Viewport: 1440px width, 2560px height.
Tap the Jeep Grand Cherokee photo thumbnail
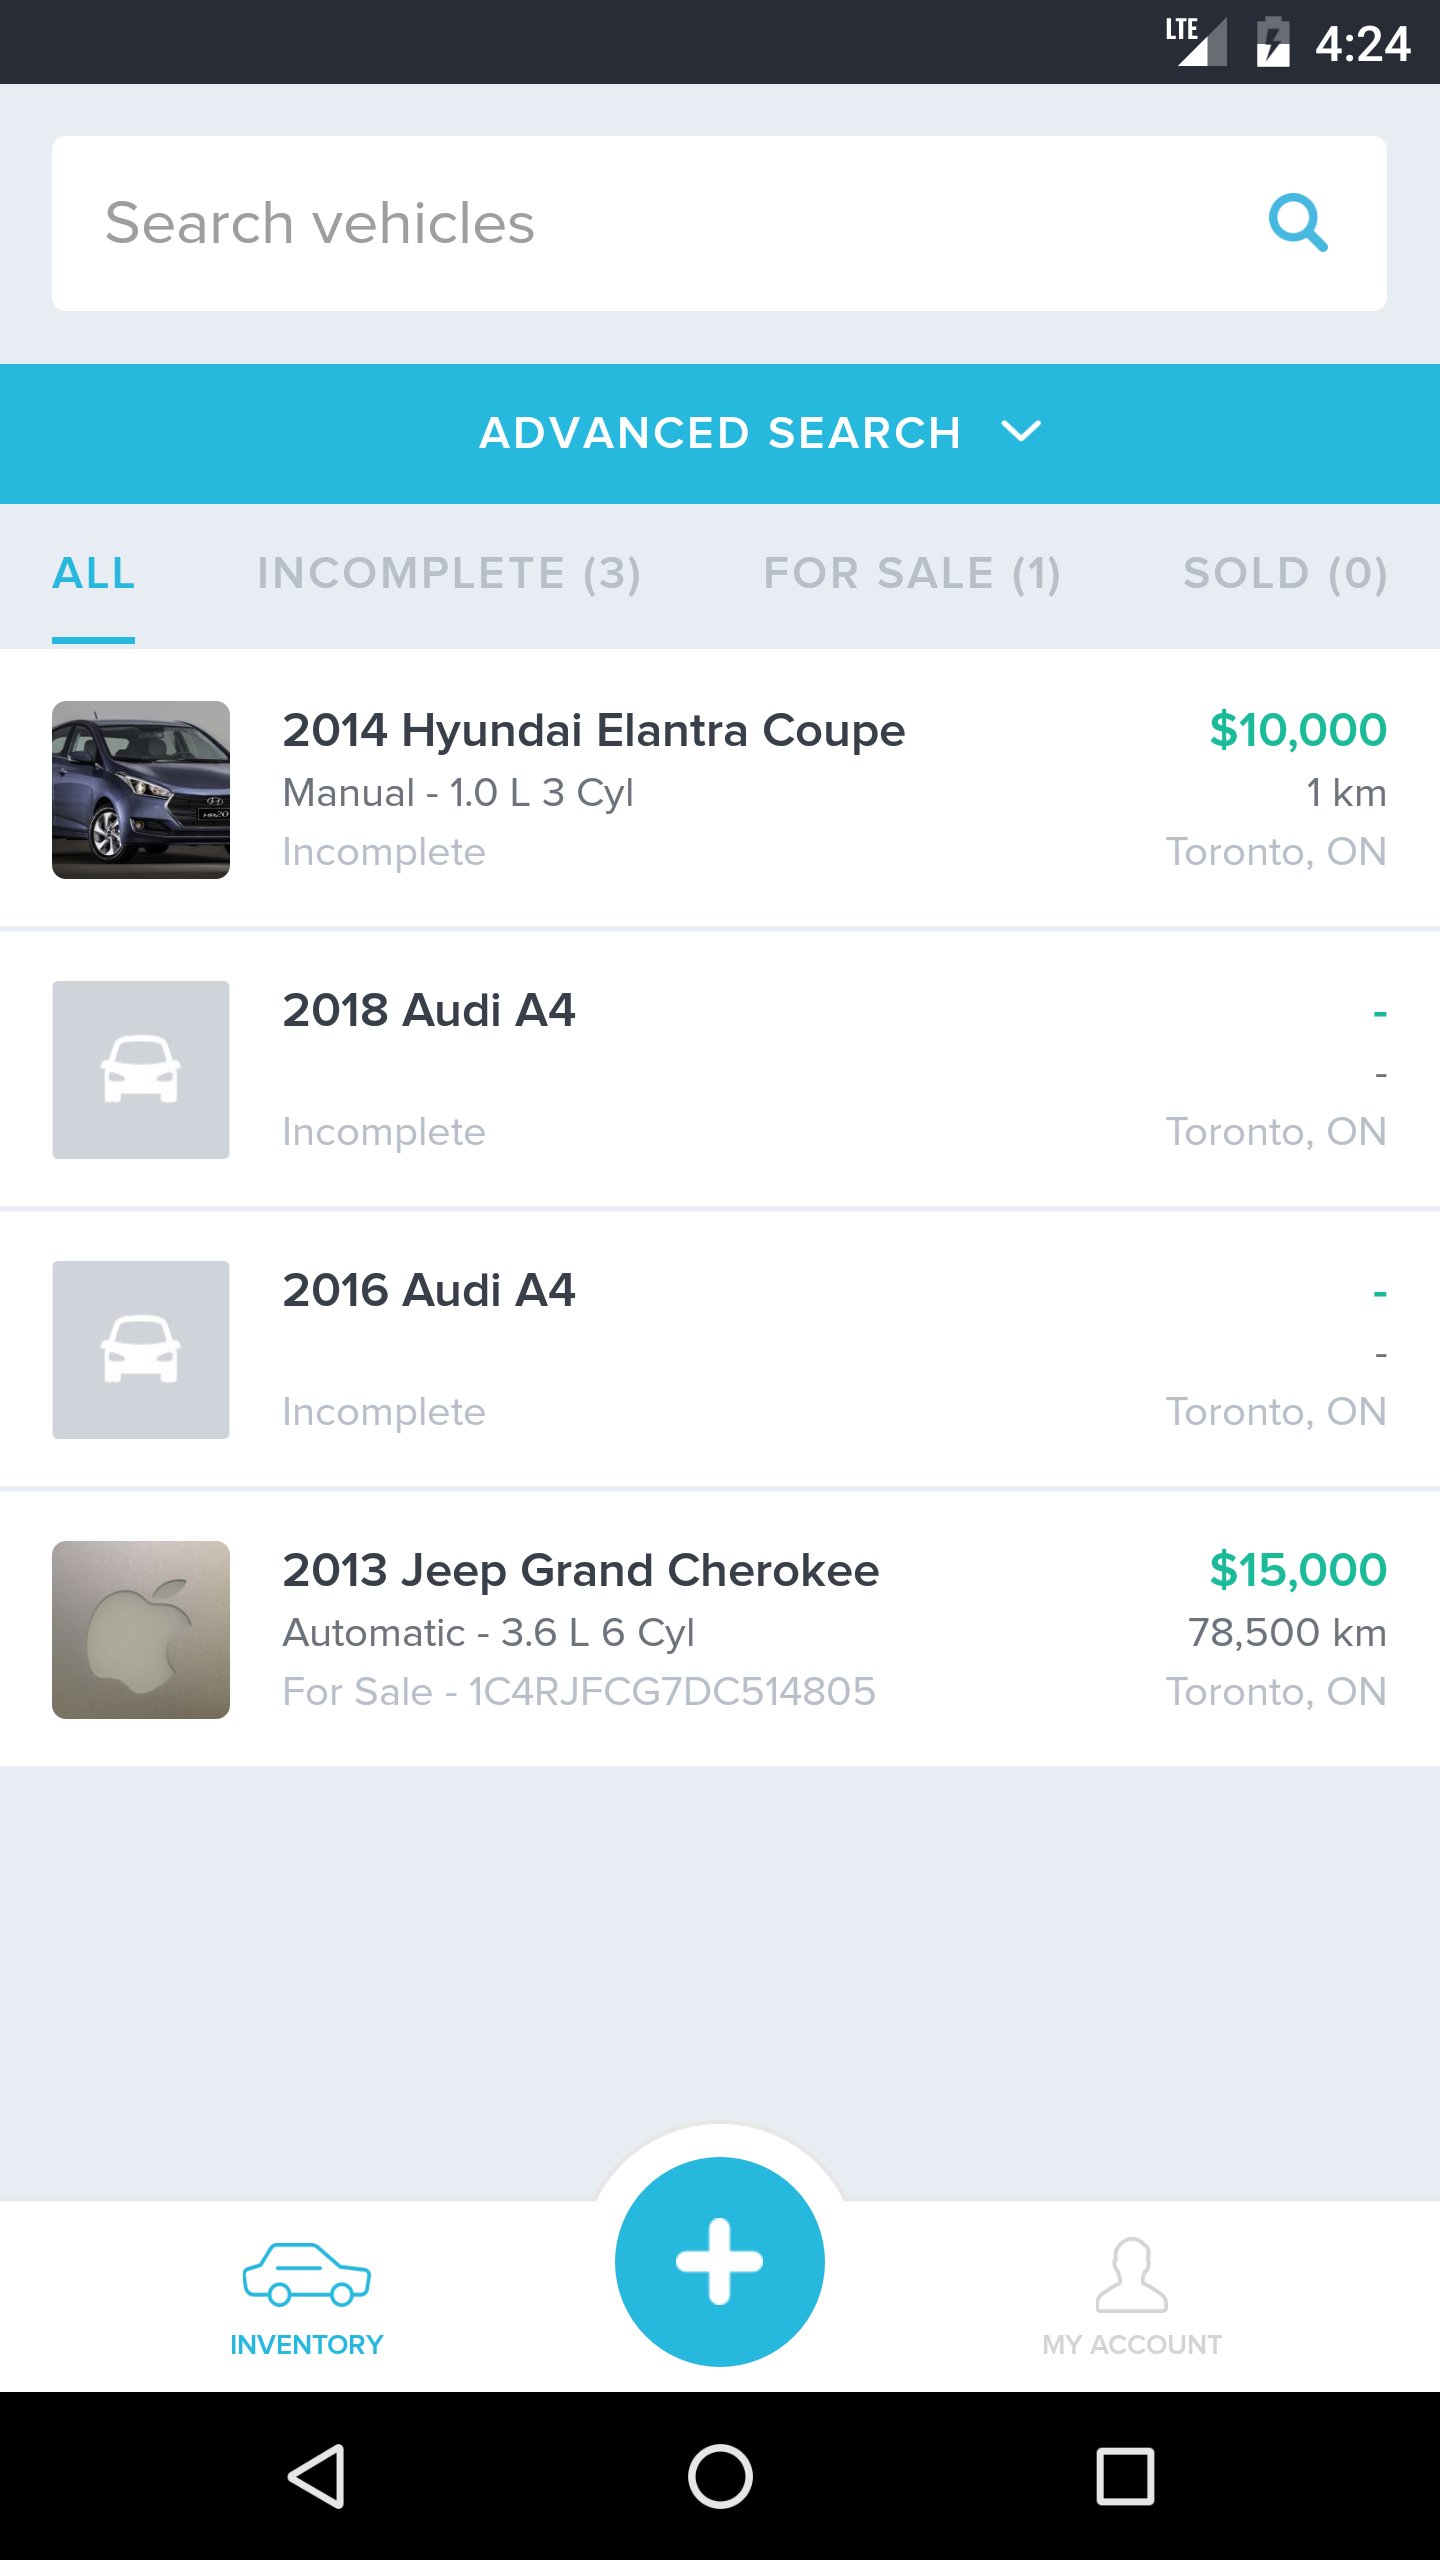(x=141, y=1630)
